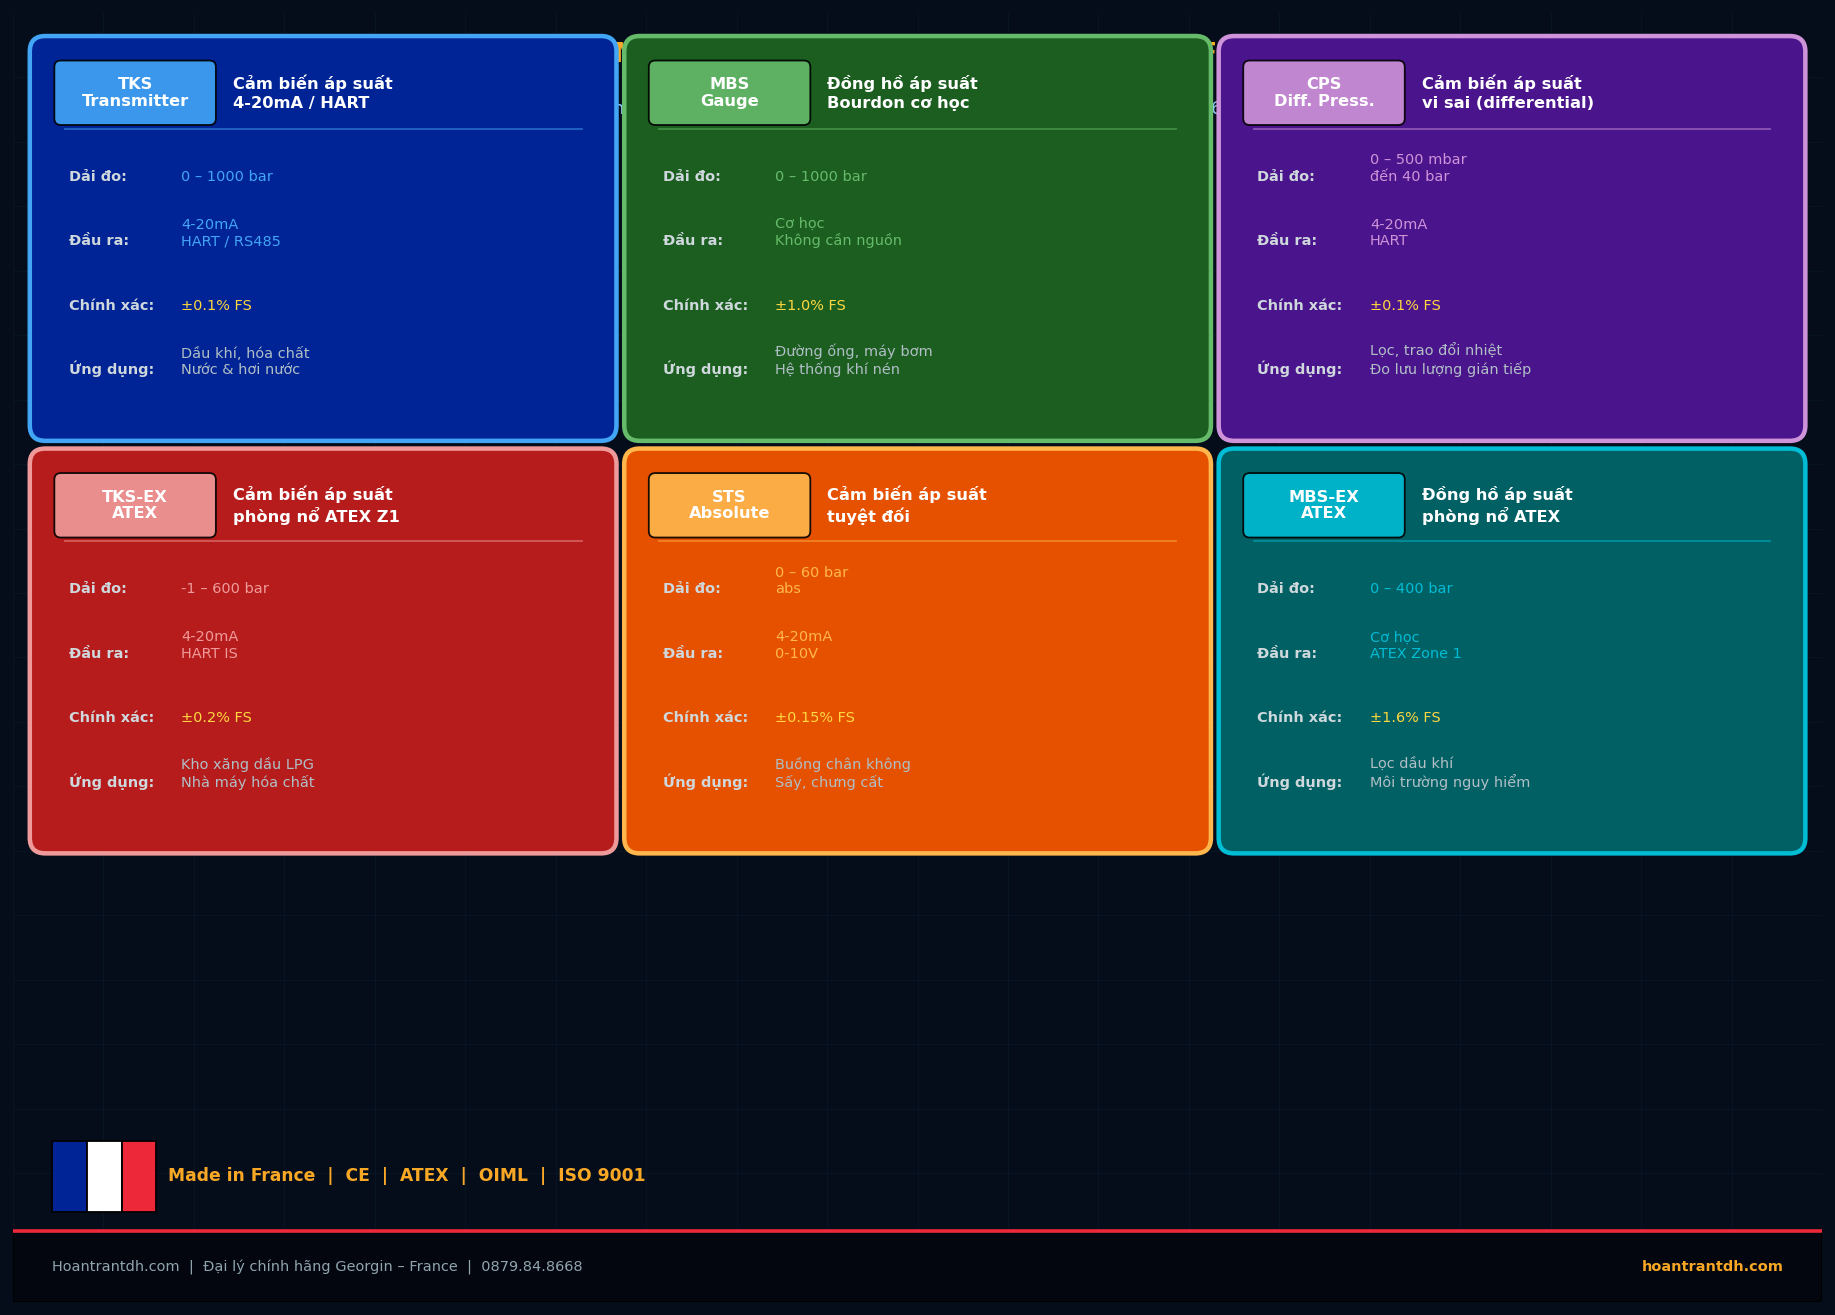This screenshot has height=1315, width=1835.
Task: Click the footer phone number 0879.84.8668 line
Action: point(317,1266)
